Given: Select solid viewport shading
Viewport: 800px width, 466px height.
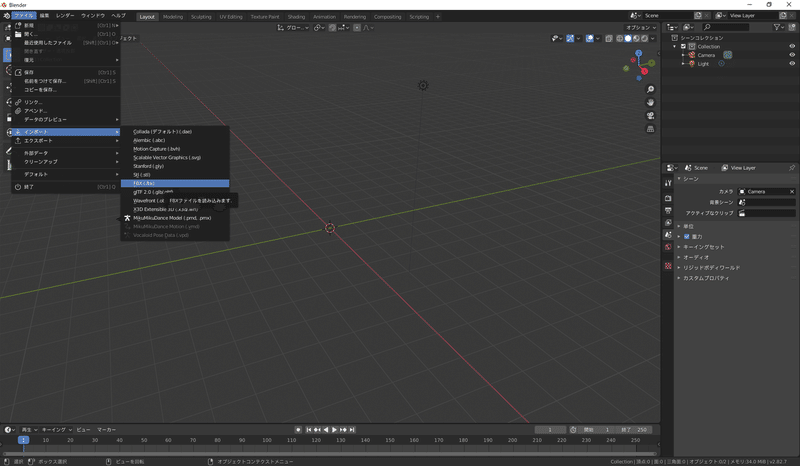Looking at the screenshot, I should click(x=628, y=38).
